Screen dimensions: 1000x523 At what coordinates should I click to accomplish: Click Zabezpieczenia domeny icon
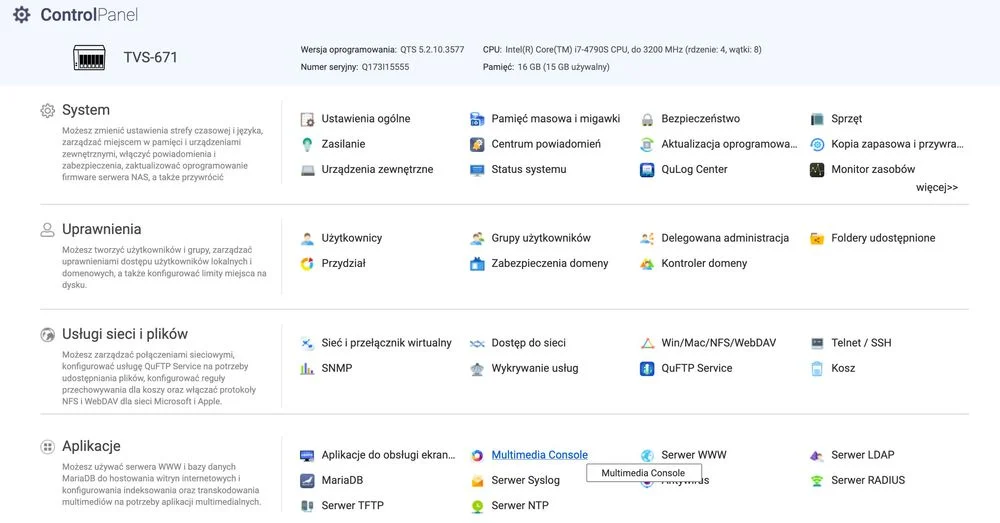pos(477,264)
